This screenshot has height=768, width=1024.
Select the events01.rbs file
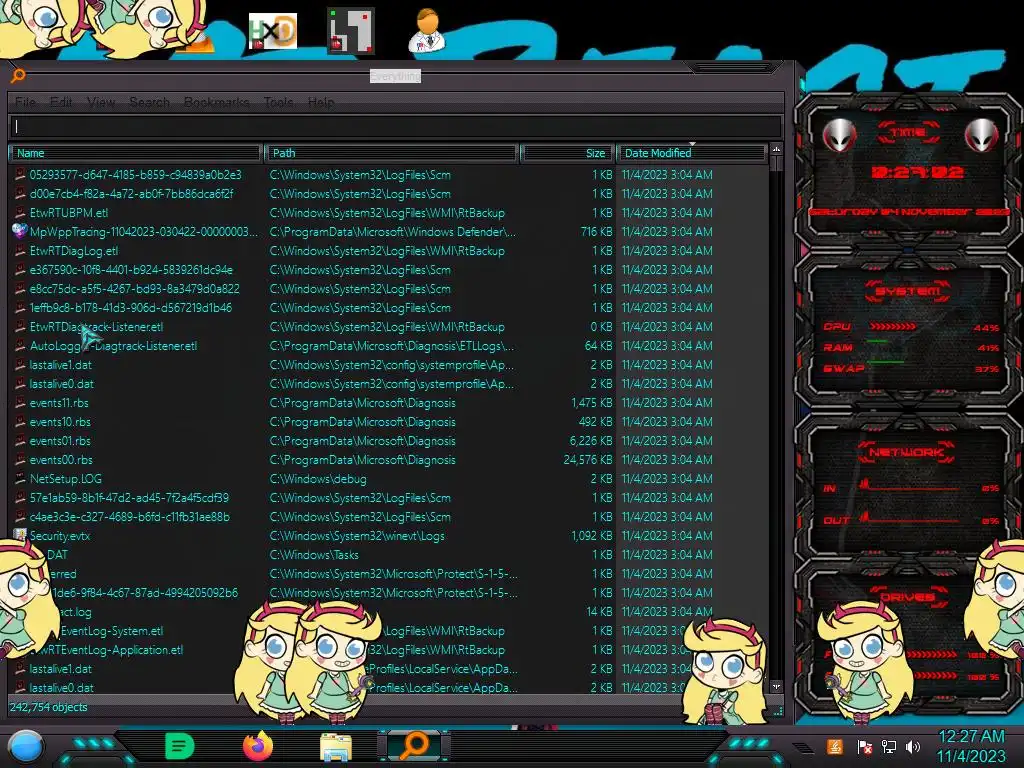coord(60,441)
